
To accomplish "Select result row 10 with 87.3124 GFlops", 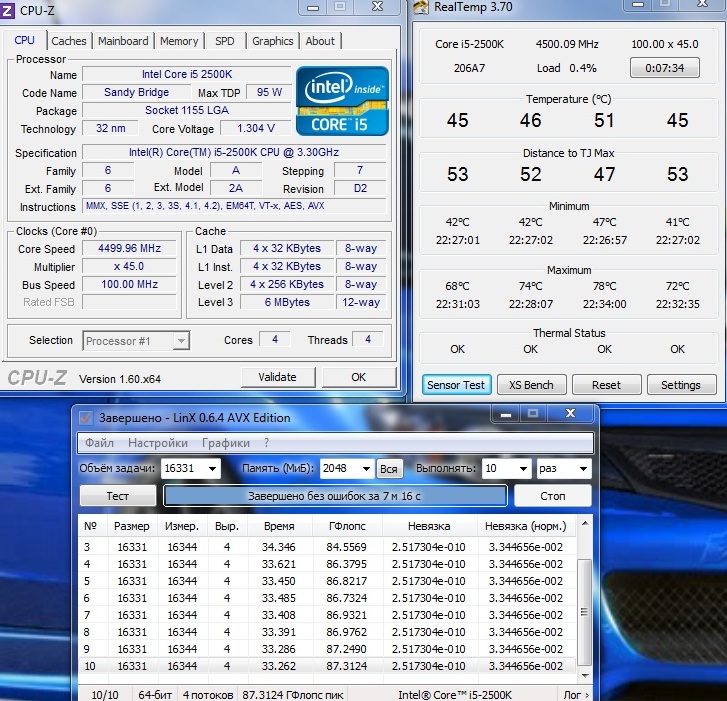I will [327, 666].
